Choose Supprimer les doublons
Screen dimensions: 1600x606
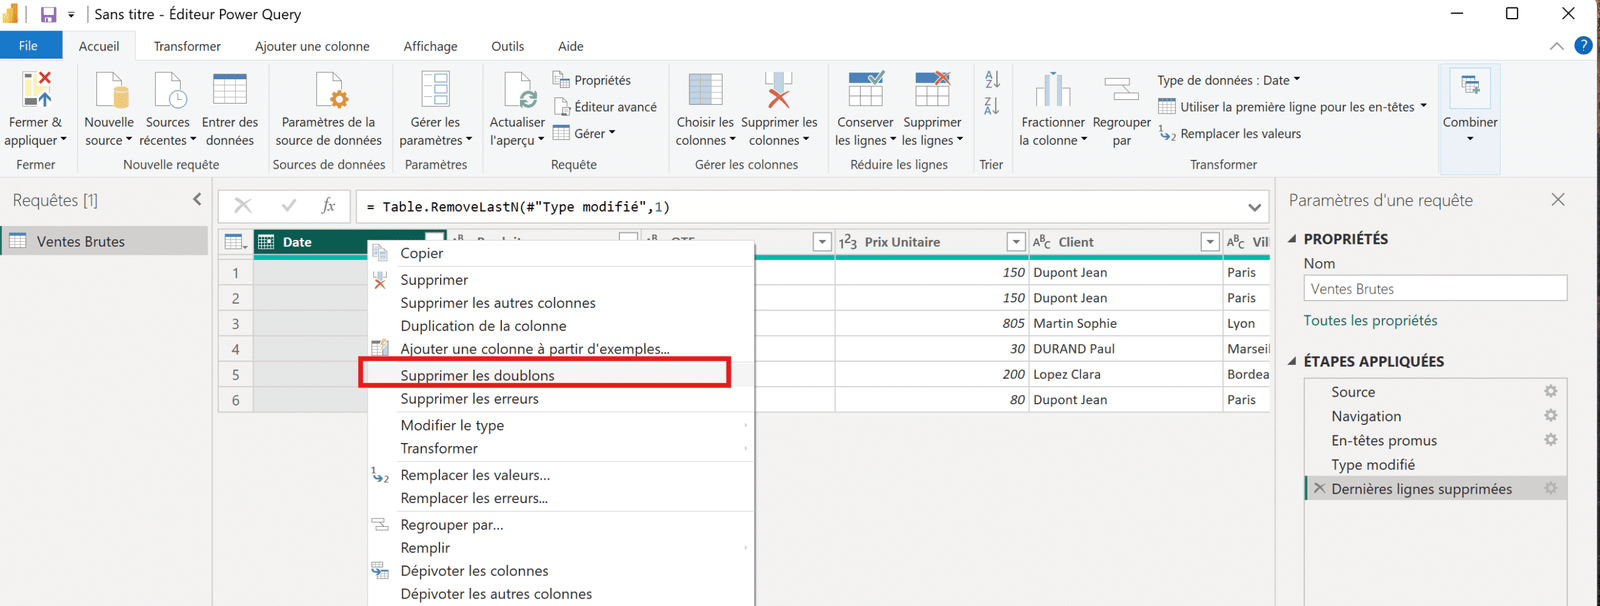561,375
